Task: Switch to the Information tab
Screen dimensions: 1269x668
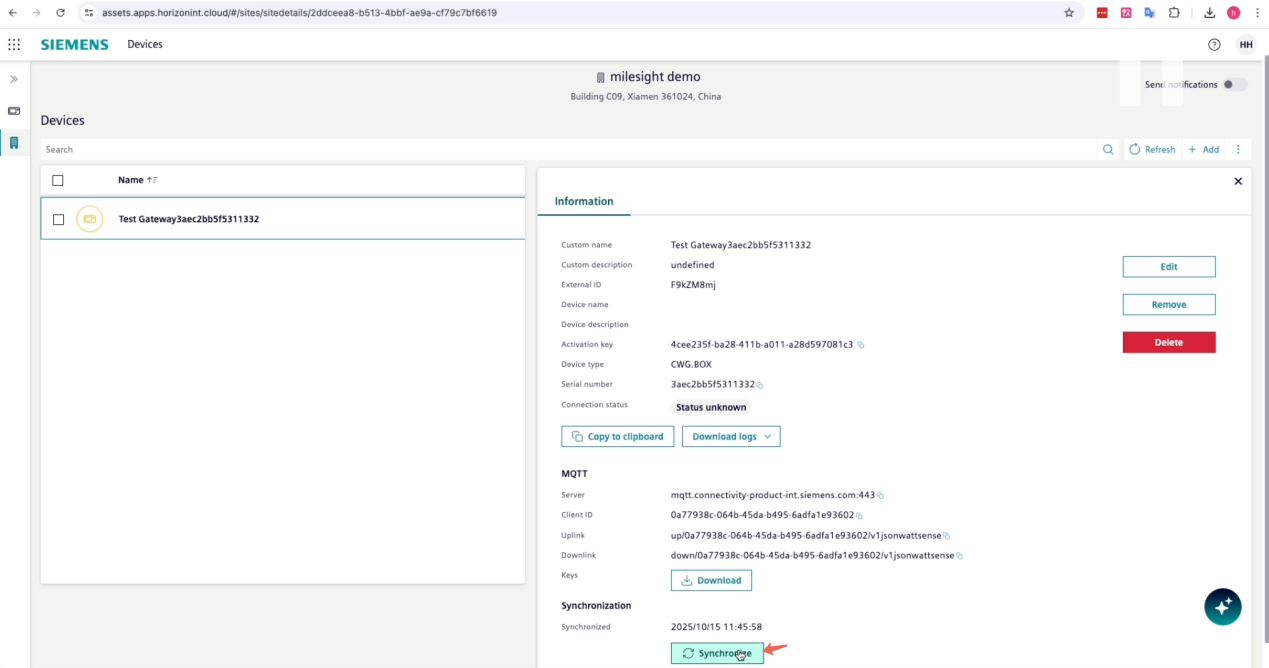Action: (x=584, y=201)
